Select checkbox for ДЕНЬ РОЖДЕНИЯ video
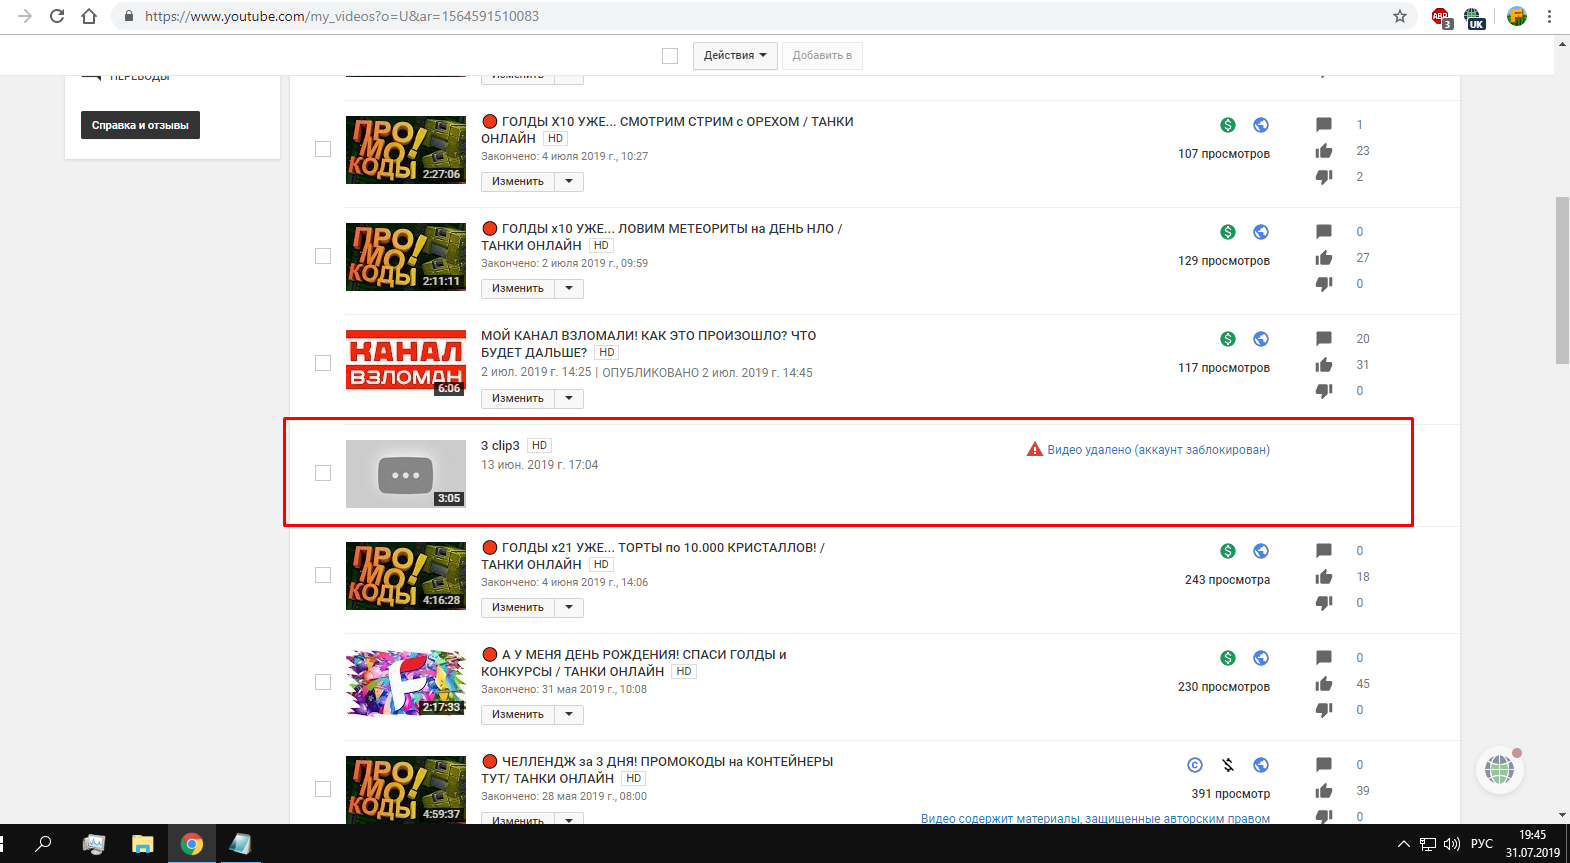 point(323,682)
